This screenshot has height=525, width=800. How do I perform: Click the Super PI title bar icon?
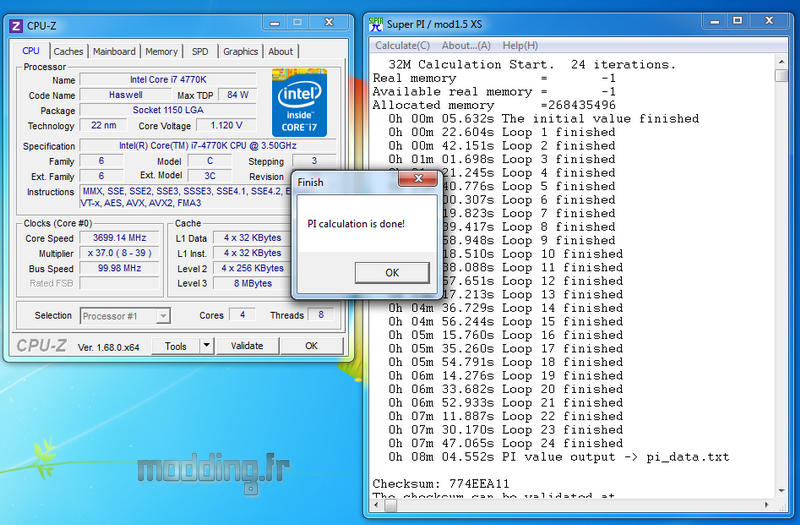point(376,24)
